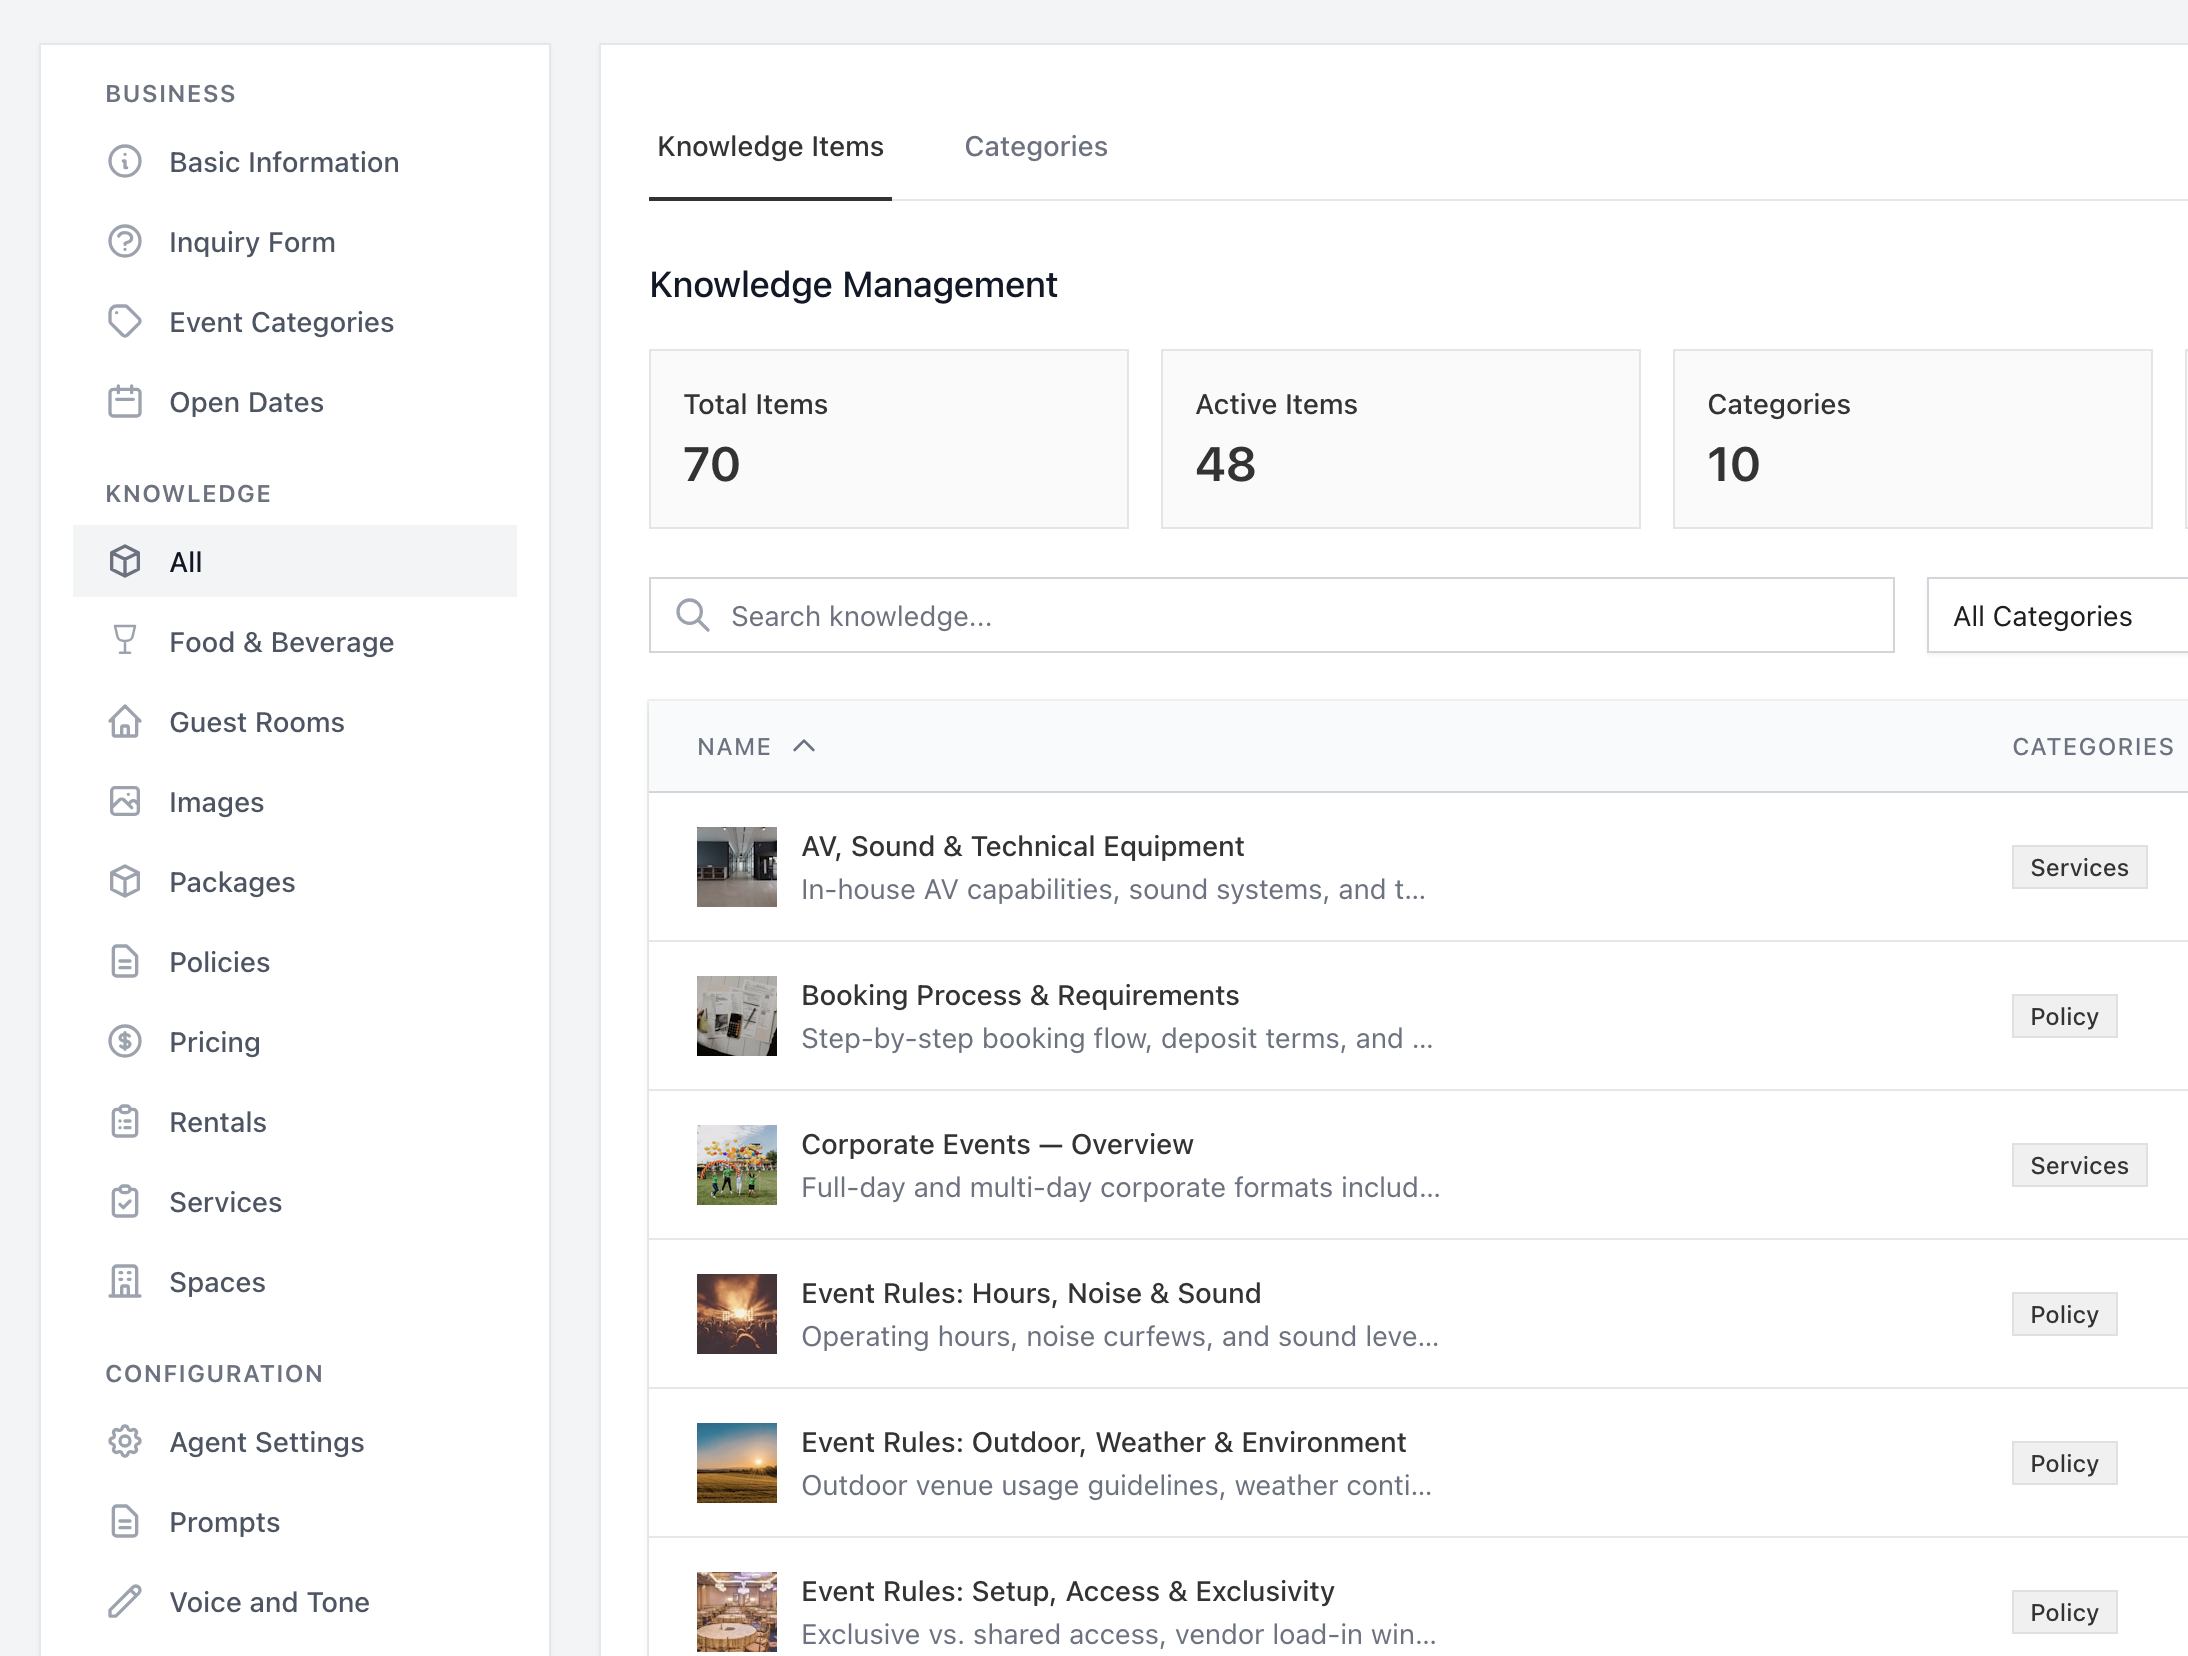The height and width of the screenshot is (1656, 2188).
Task: Open Images using the picture icon
Action: coord(124,801)
